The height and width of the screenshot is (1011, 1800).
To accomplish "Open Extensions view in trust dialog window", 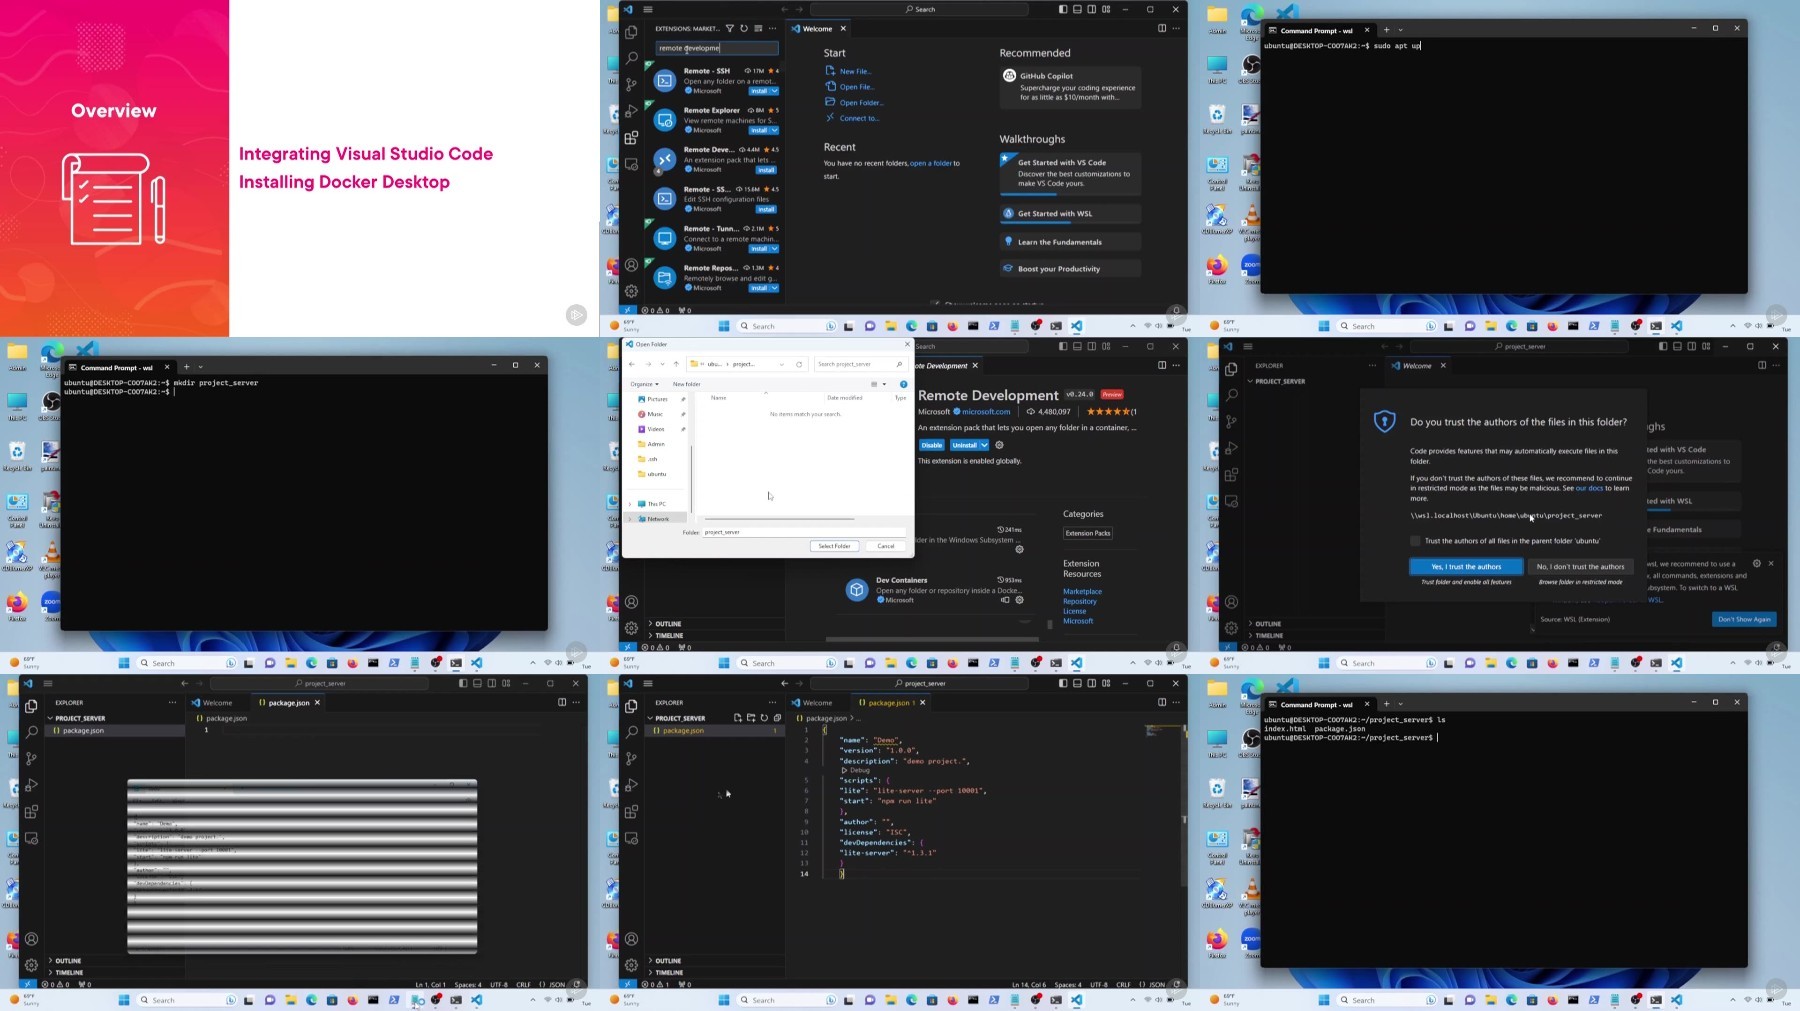I will tap(1231, 475).
